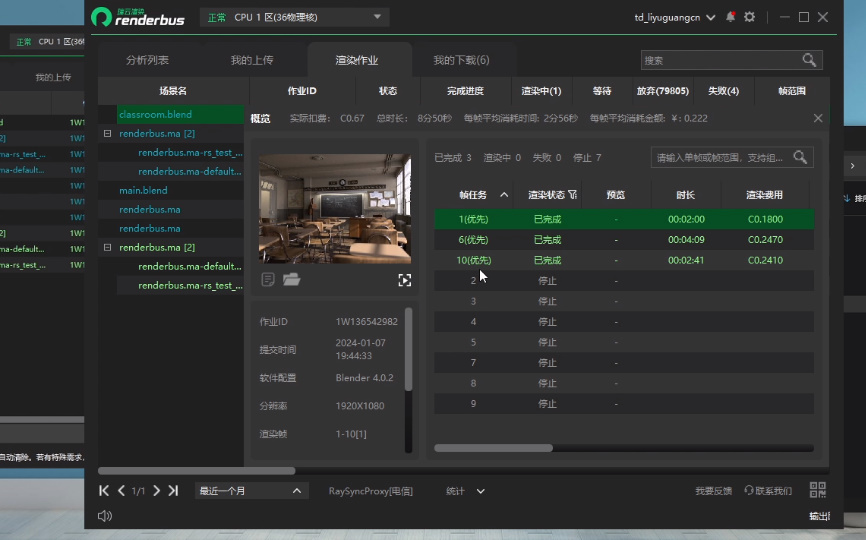
Task: Go to previous page arrow
Action: [121, 490]
